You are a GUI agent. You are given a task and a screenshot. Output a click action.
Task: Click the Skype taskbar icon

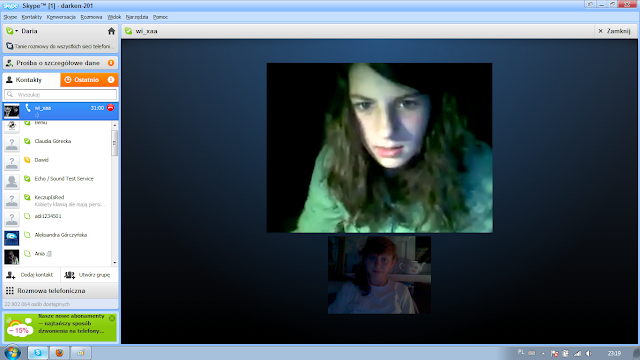point(38,353)
